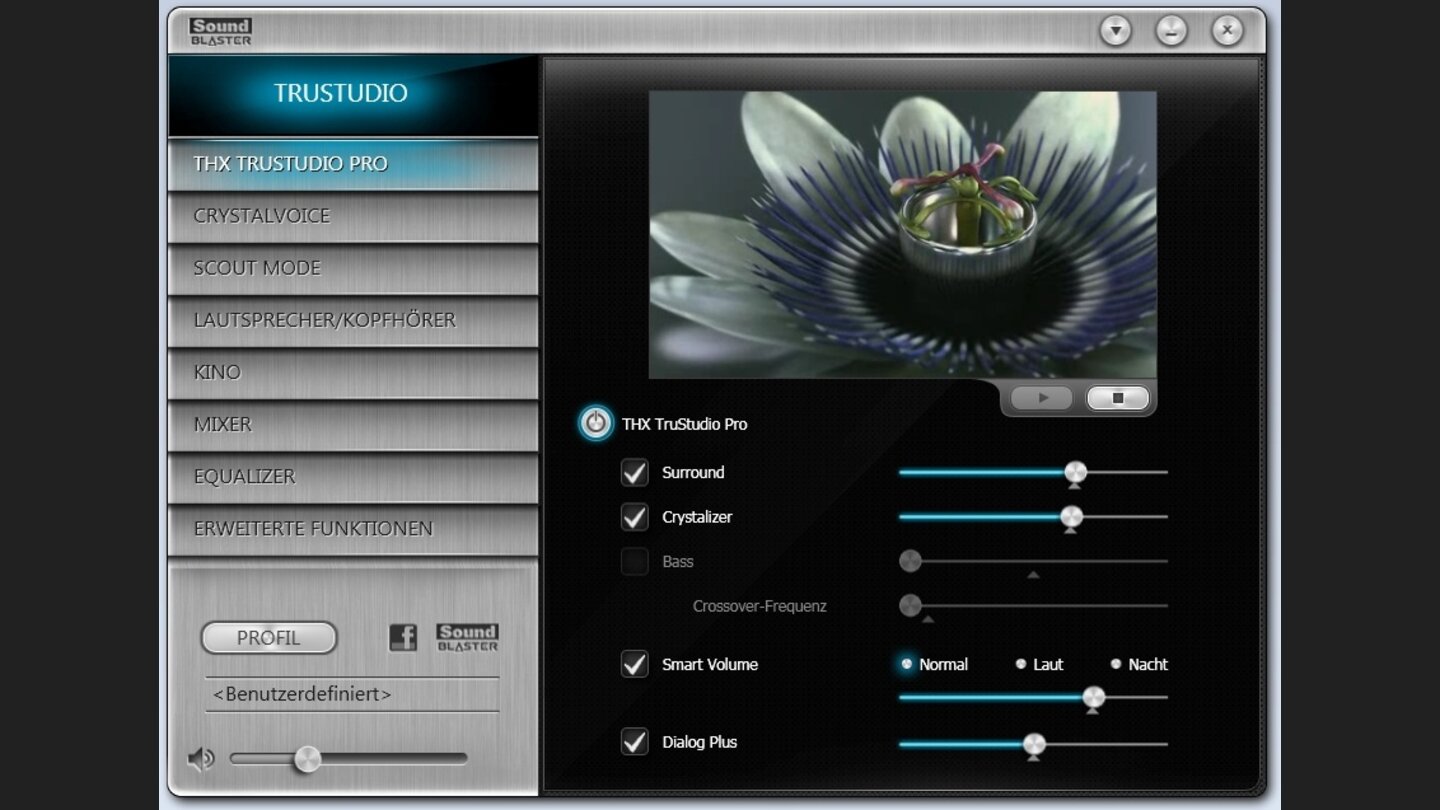Click the PROFIL button
This screenshot has width=1440, height=810.
click(x=269, y=638)
